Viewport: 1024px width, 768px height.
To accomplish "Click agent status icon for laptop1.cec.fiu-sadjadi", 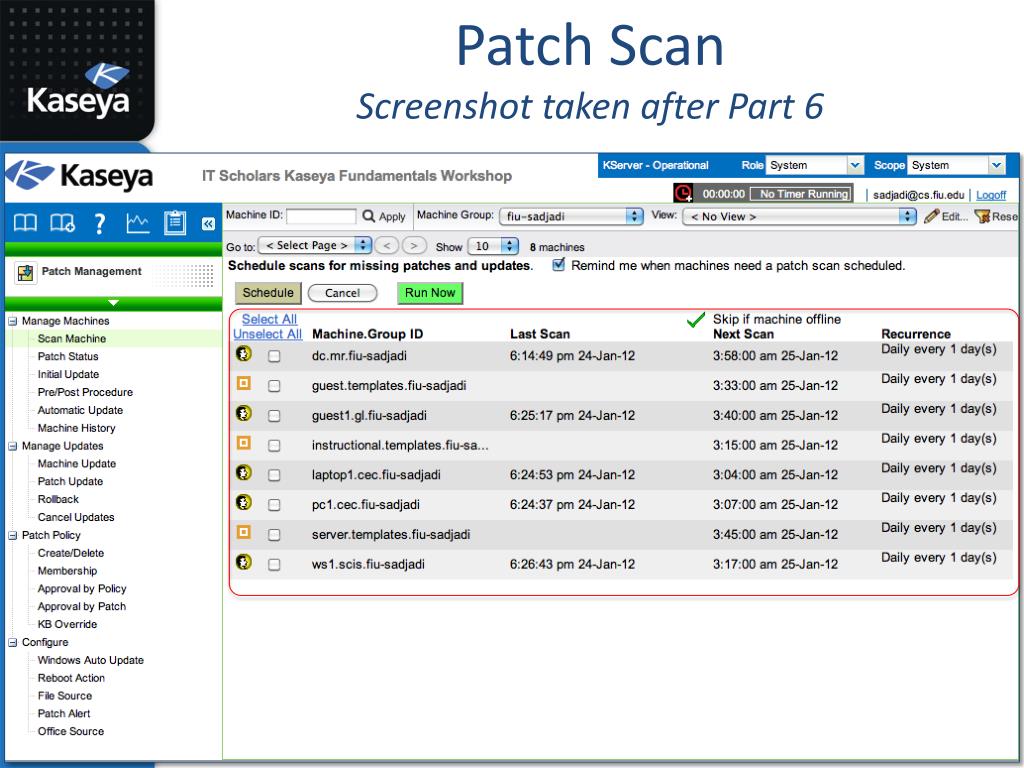I will tap(244, 473).
